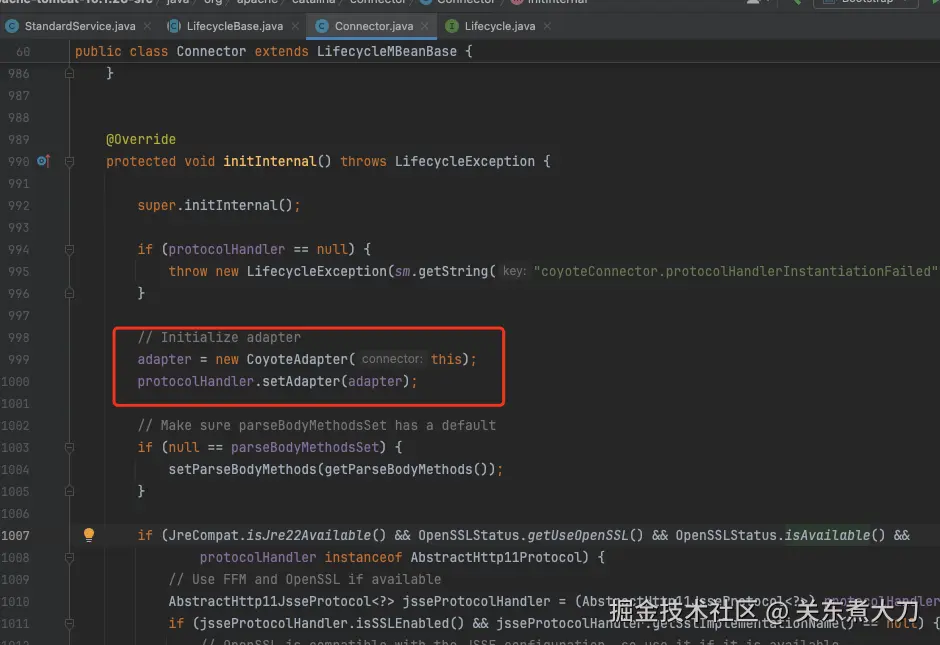Collapse the isSSLEnabled if block on line 1011

pos(70,623)
